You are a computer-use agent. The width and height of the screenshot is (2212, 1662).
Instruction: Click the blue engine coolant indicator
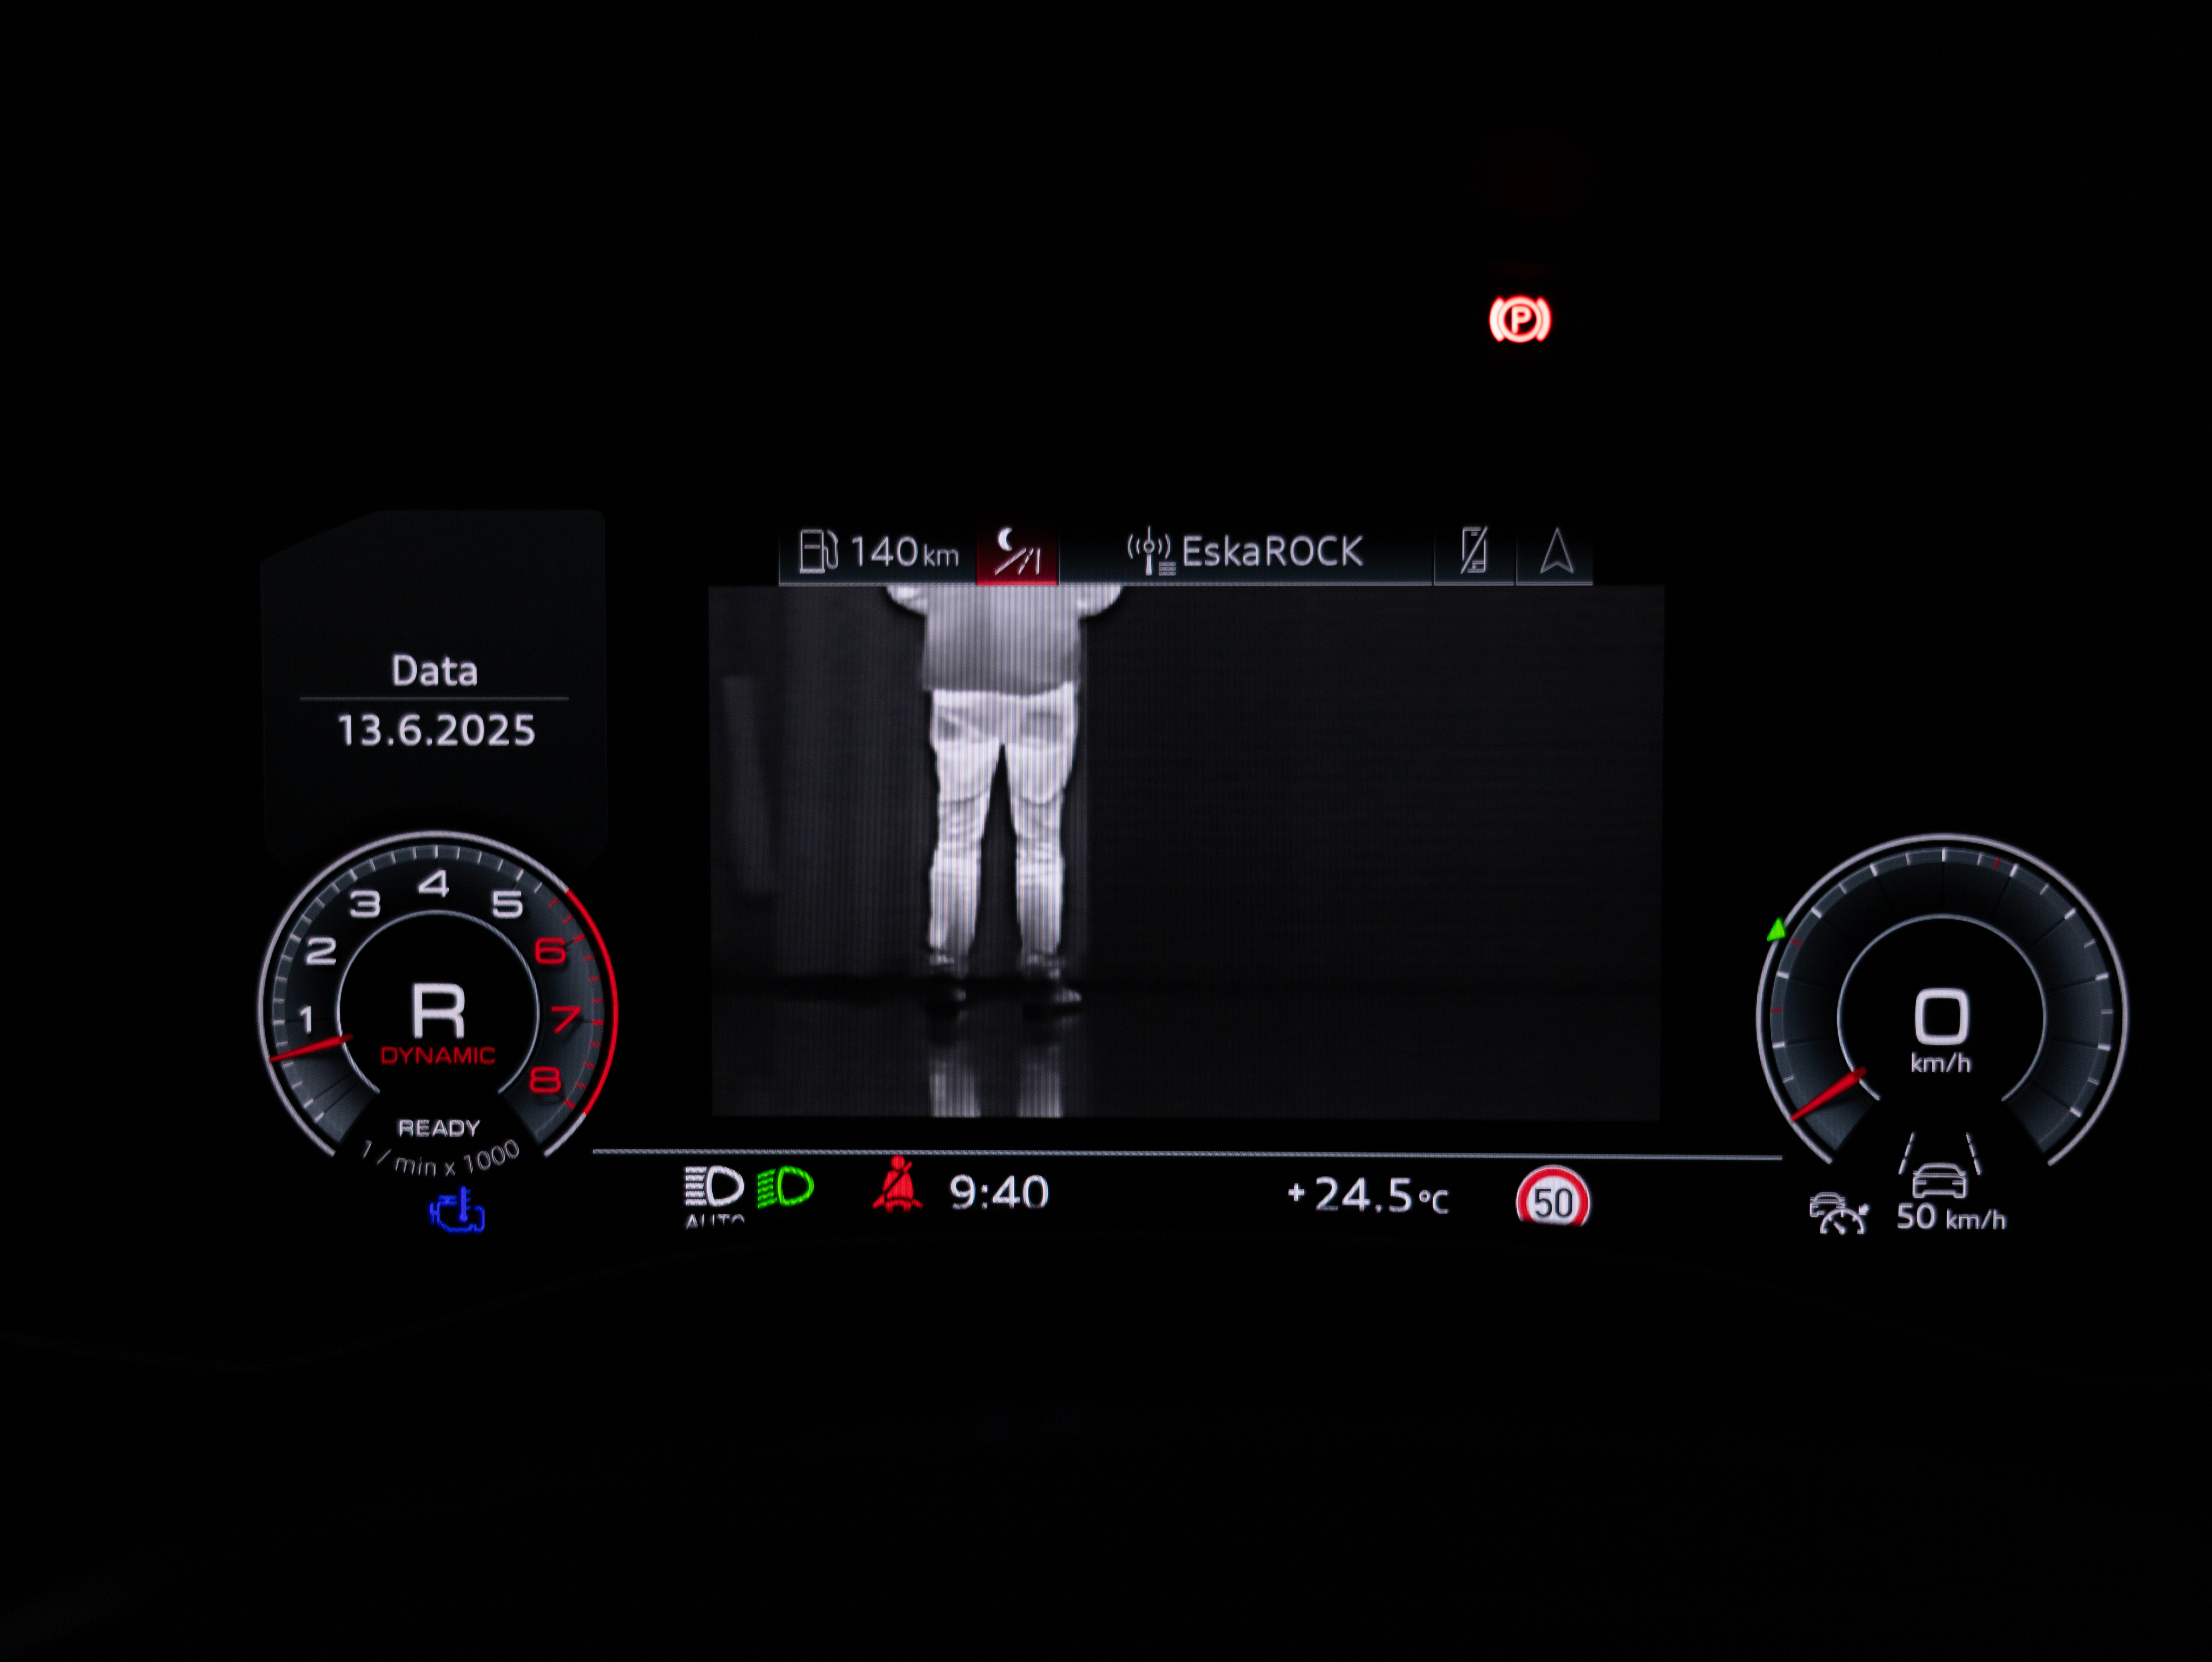[x=457, y=1211]
